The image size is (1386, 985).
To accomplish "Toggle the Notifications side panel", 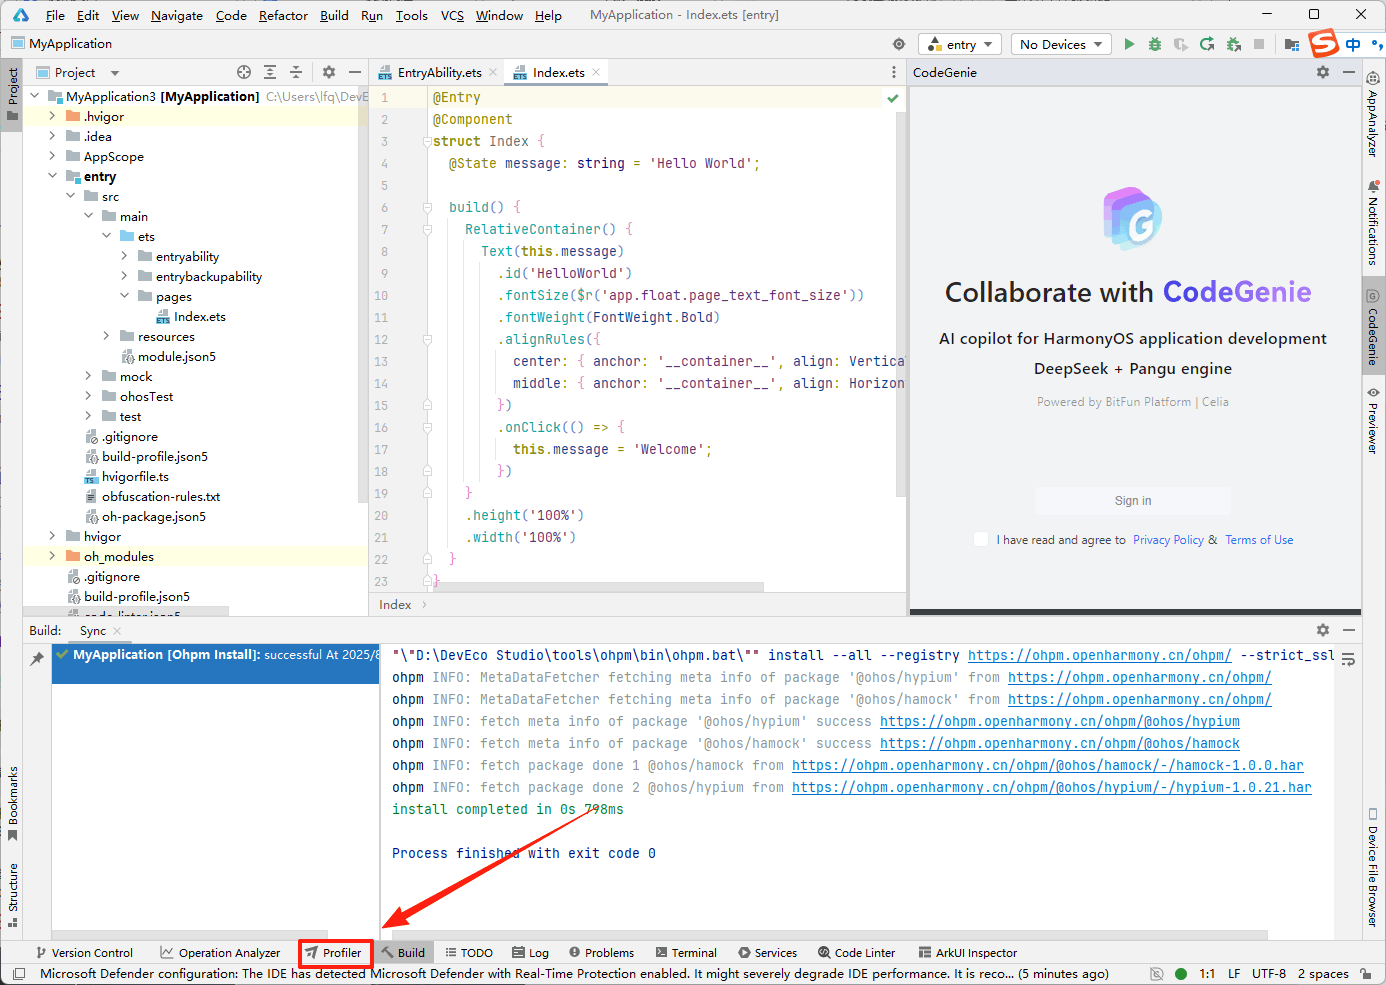I will (x=1373, y=222).
